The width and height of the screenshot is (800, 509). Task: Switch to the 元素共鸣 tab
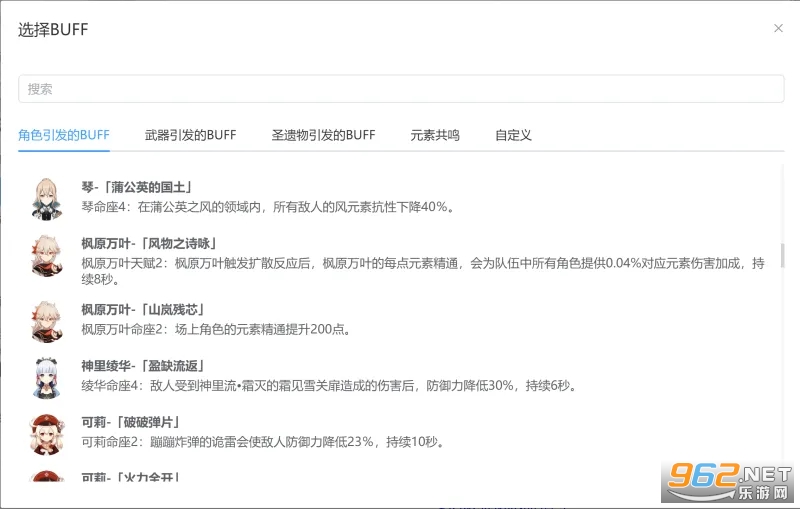[435, 135]
